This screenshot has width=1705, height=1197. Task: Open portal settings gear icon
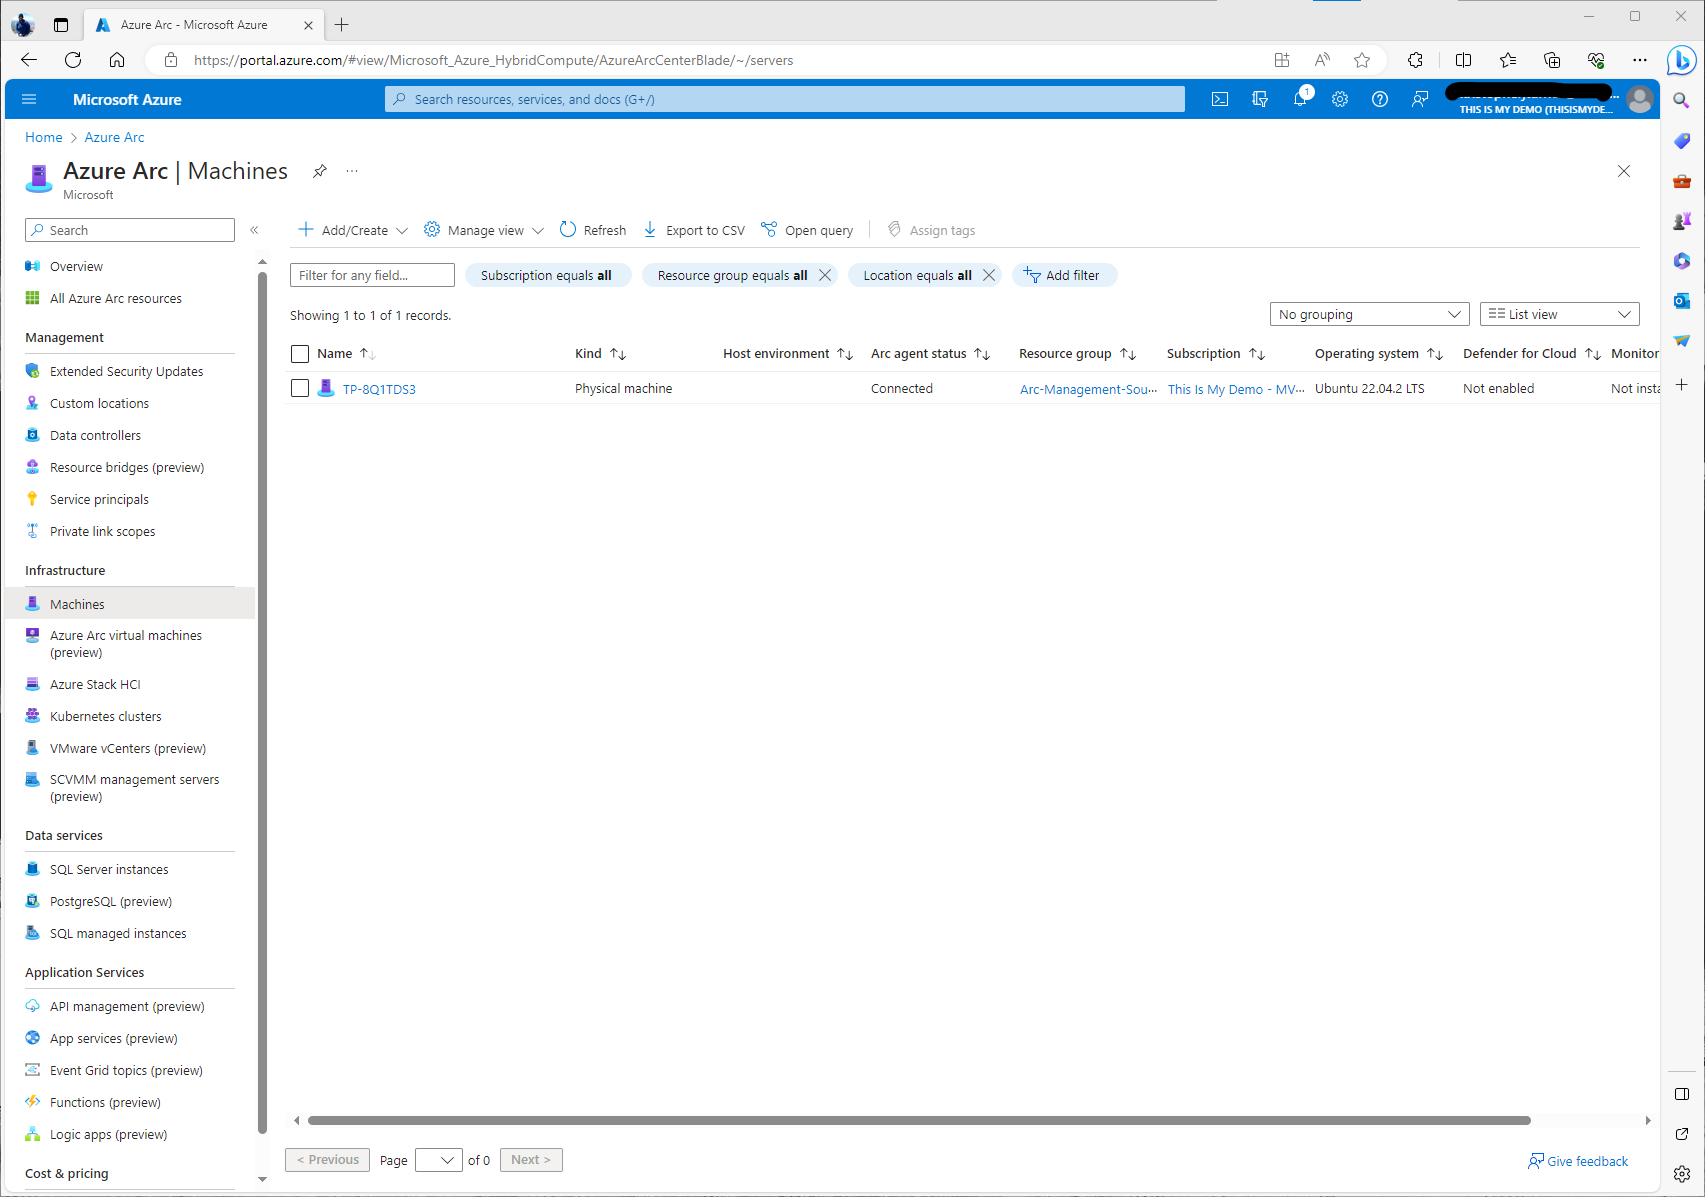[x=1340, y=99]
